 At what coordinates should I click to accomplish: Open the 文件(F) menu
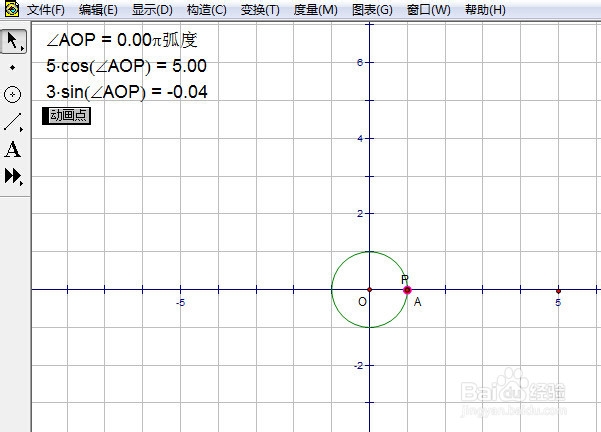(x=46, y=10)
